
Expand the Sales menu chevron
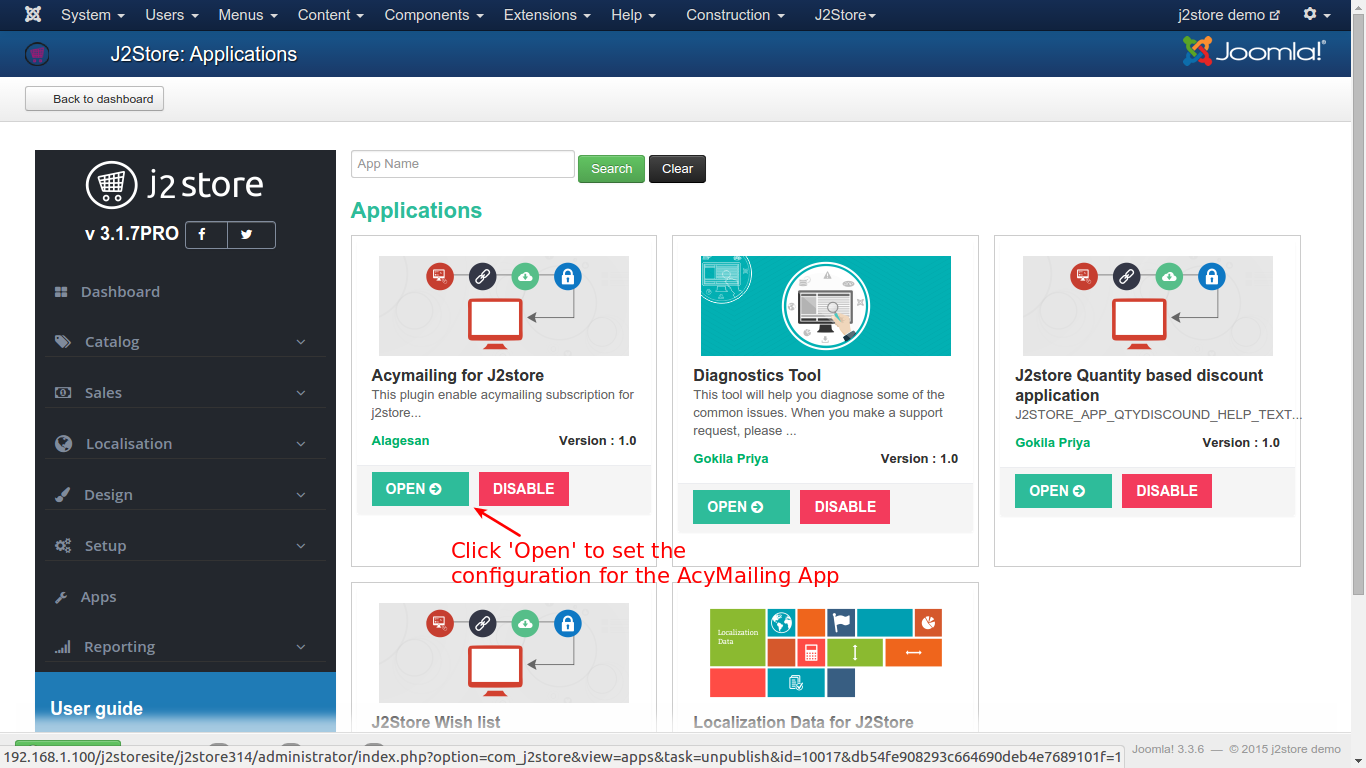301,393
